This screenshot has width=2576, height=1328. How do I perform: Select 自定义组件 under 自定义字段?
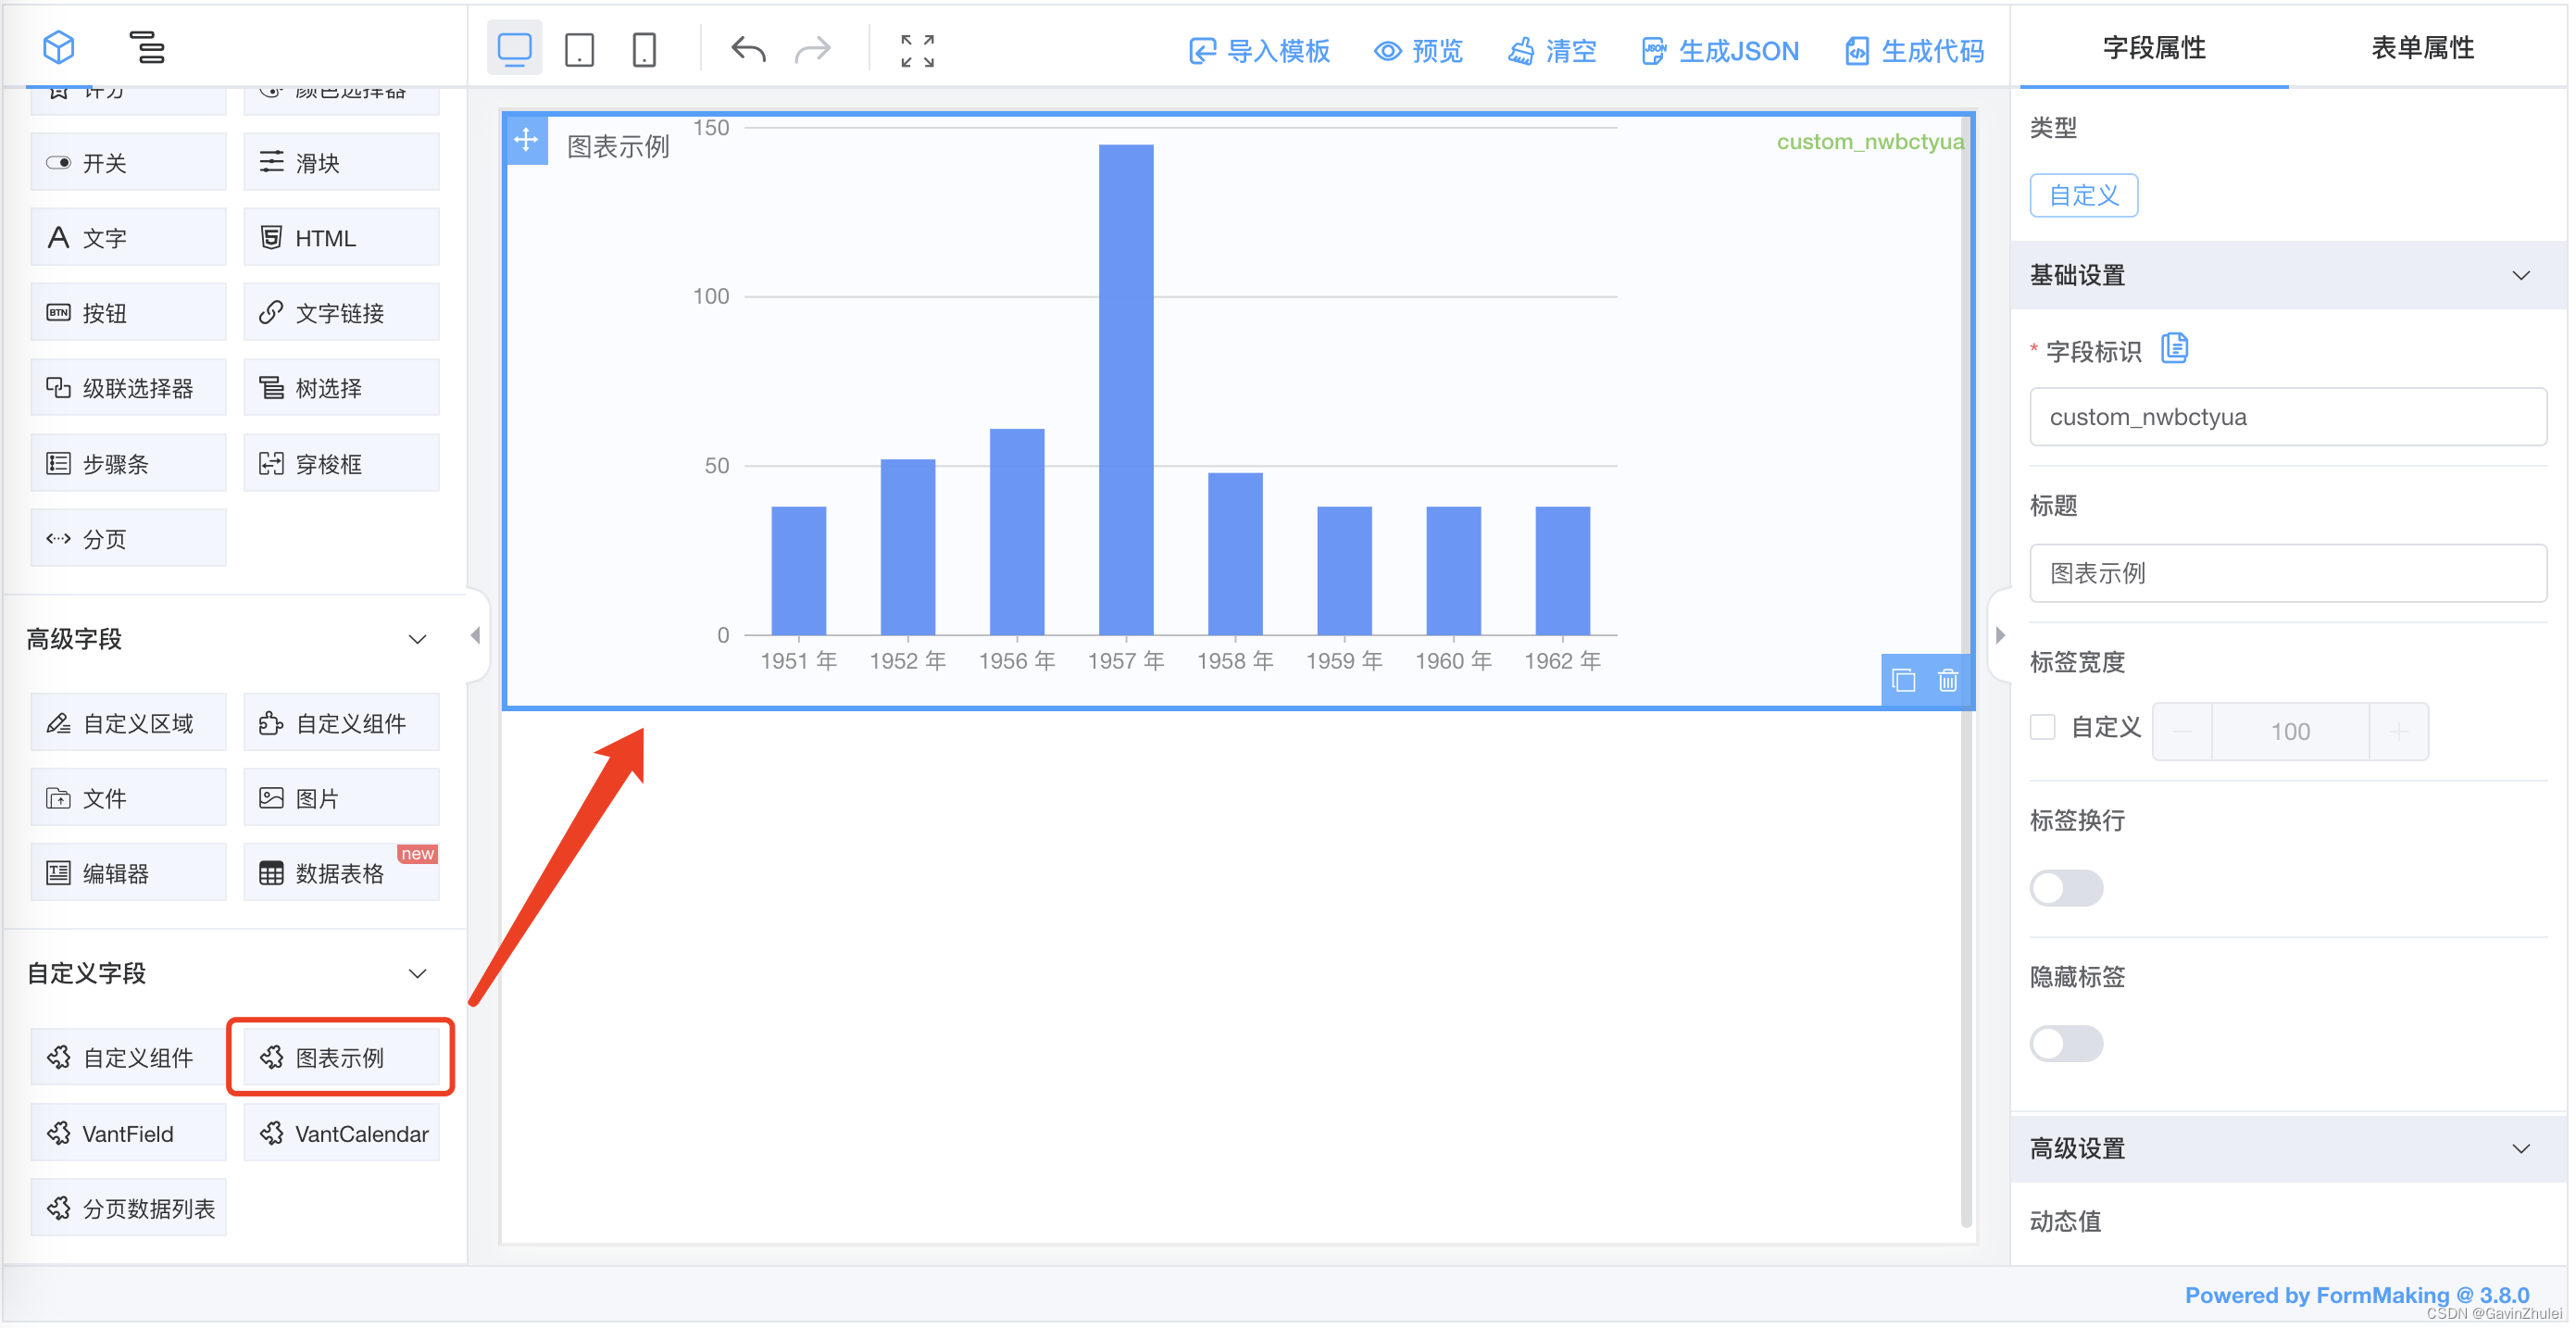(x=128, y=1057)
